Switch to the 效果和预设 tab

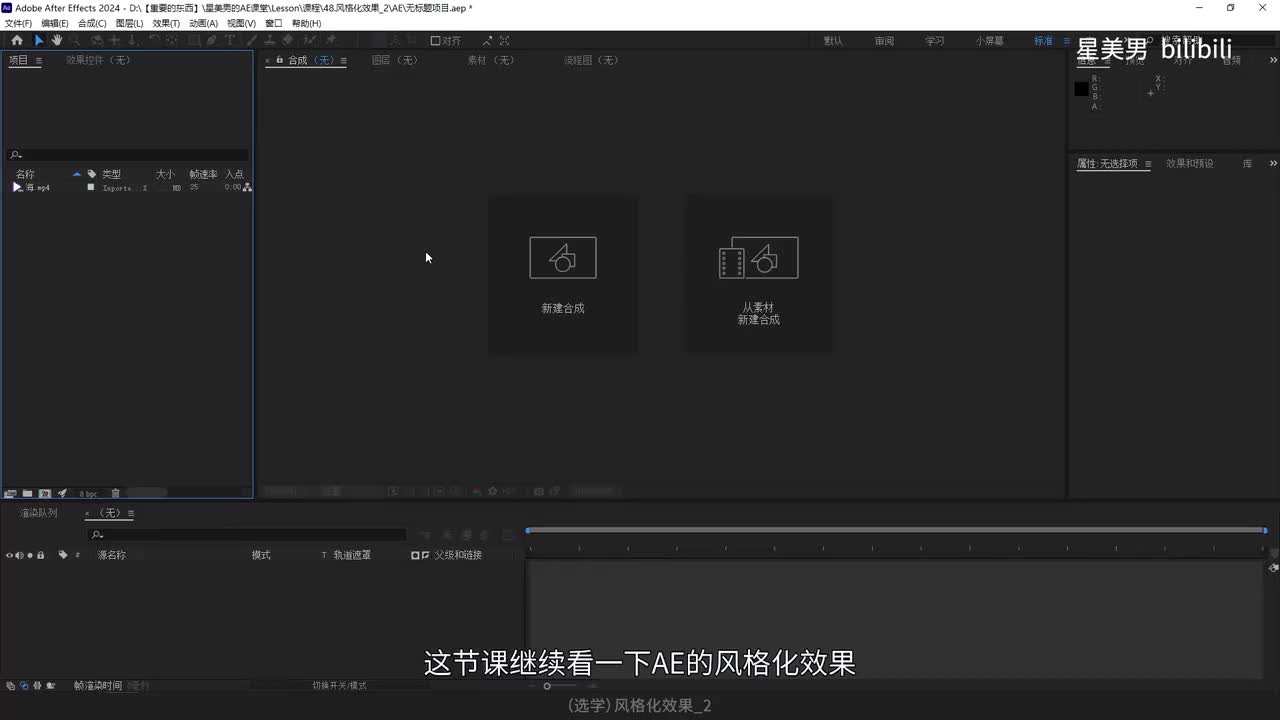click(1190, 163)
